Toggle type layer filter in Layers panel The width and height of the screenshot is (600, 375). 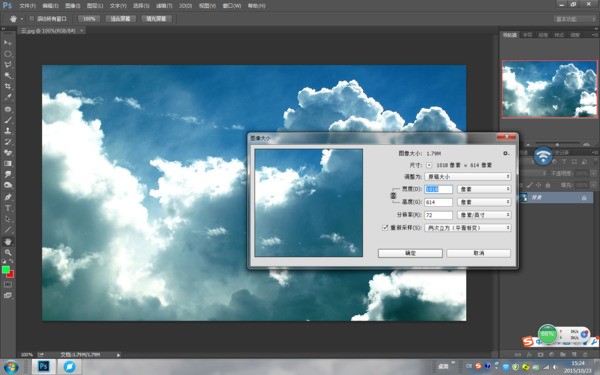pyautogui.click(x=564, y=162)
